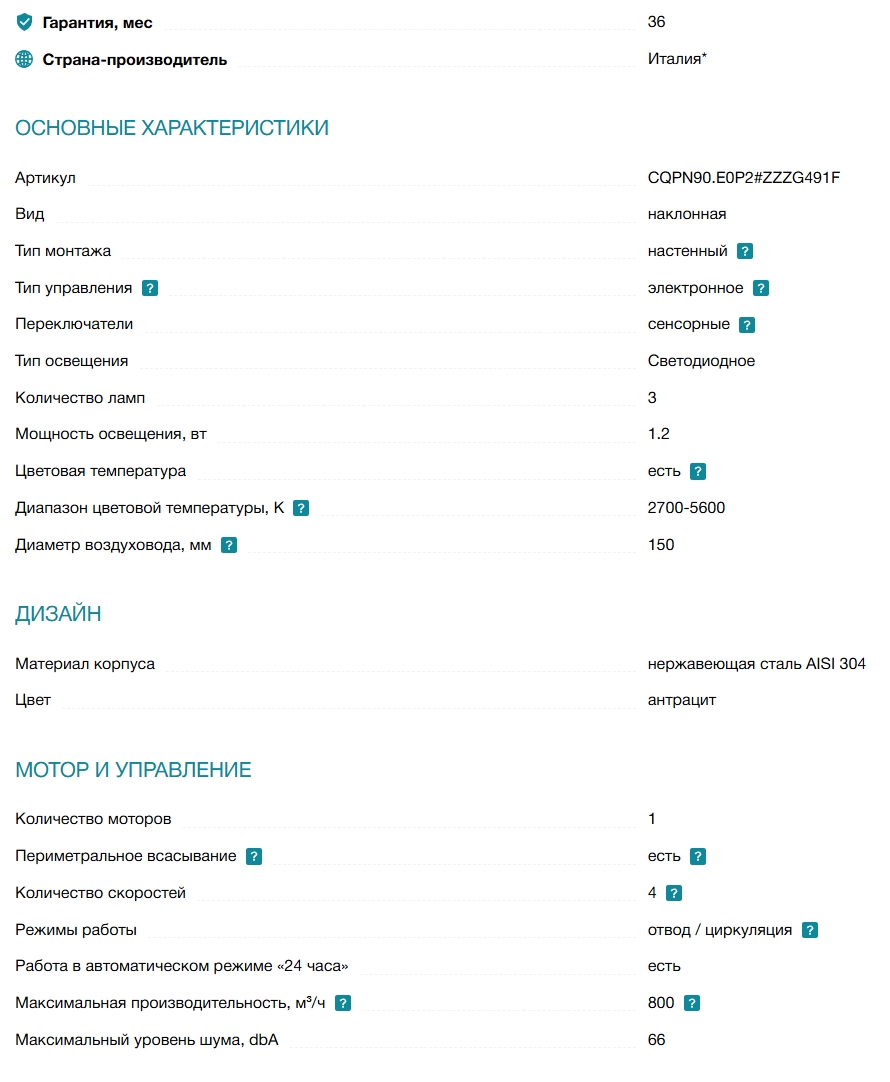Click the ОСНОВНЫЕ ХАРАКТЕРИСТИКИ section heading
This screenshot has height=1082, width=890.
point(172,128)
